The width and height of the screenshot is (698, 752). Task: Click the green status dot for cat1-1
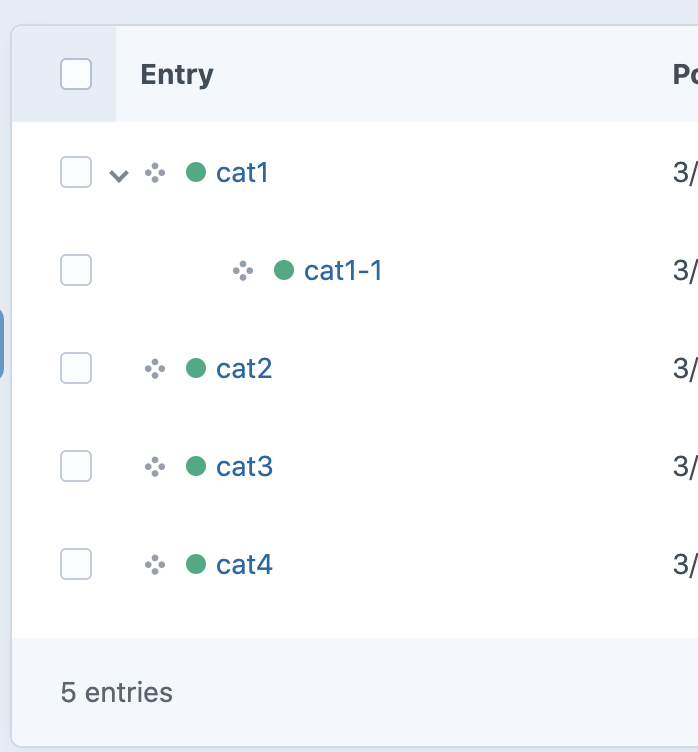point(284,270)
